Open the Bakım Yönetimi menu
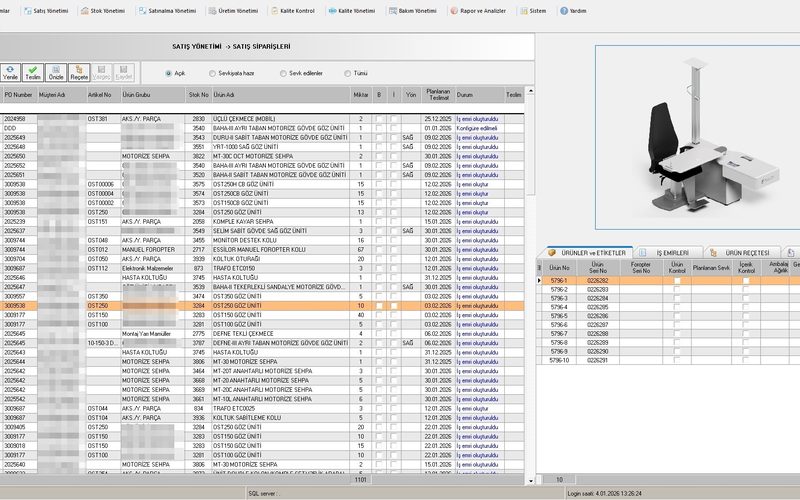This screenshot has width=800, height=500. 413,11
